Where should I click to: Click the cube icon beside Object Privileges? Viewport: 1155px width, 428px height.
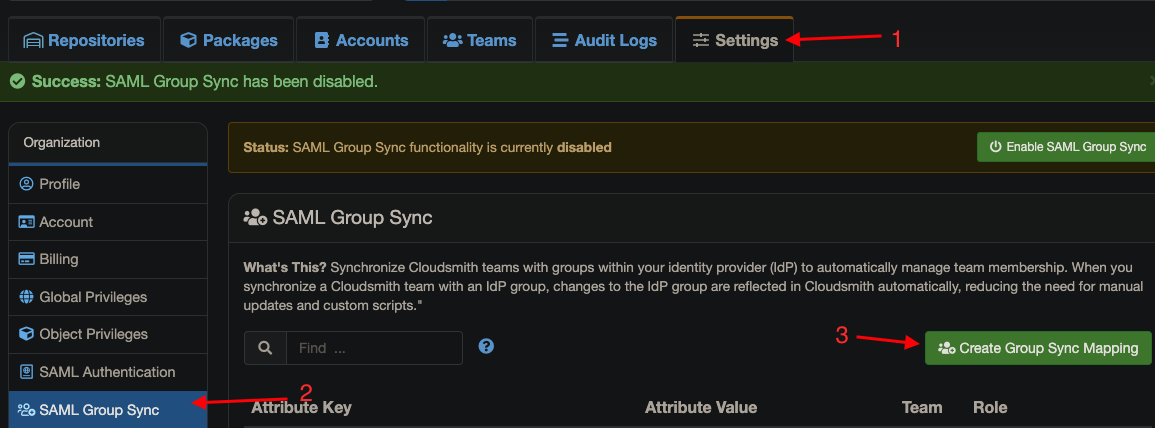point(27,334)
